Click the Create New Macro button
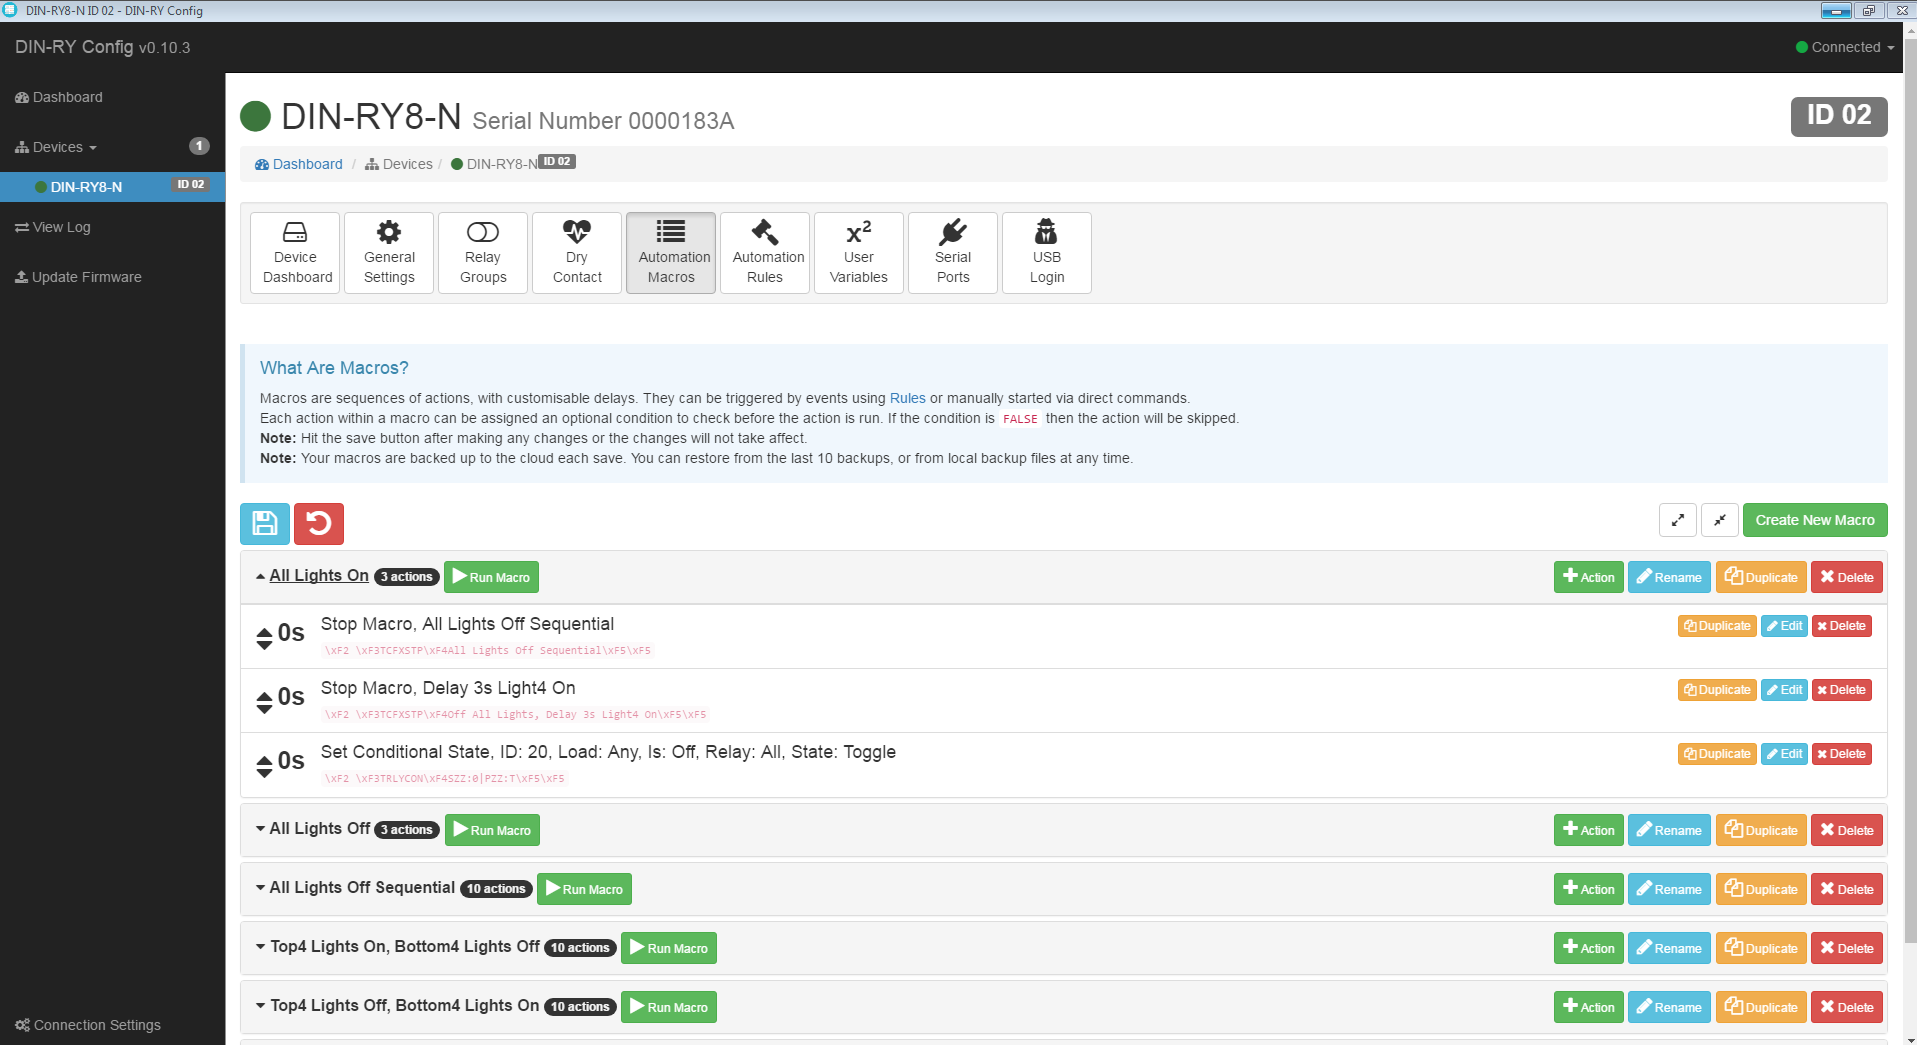Screen dimensions: 1917x1045 (x=1814, y=520)
